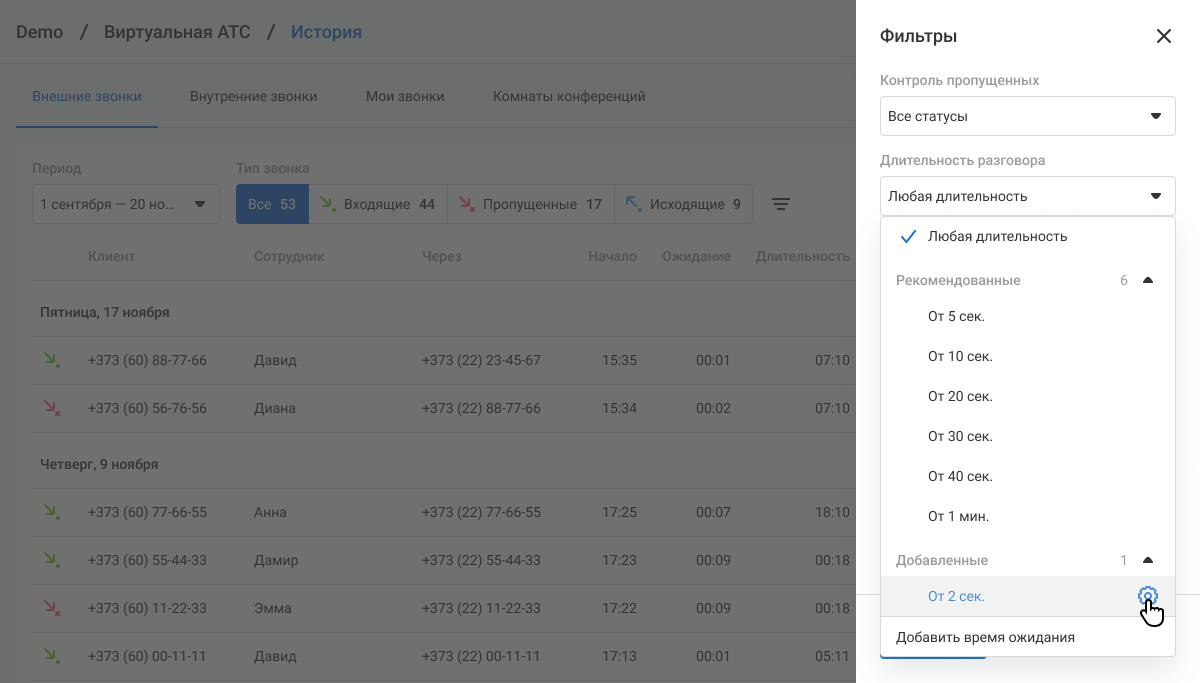Click the incoming call arrow icon for Анна

coord(51,512)
